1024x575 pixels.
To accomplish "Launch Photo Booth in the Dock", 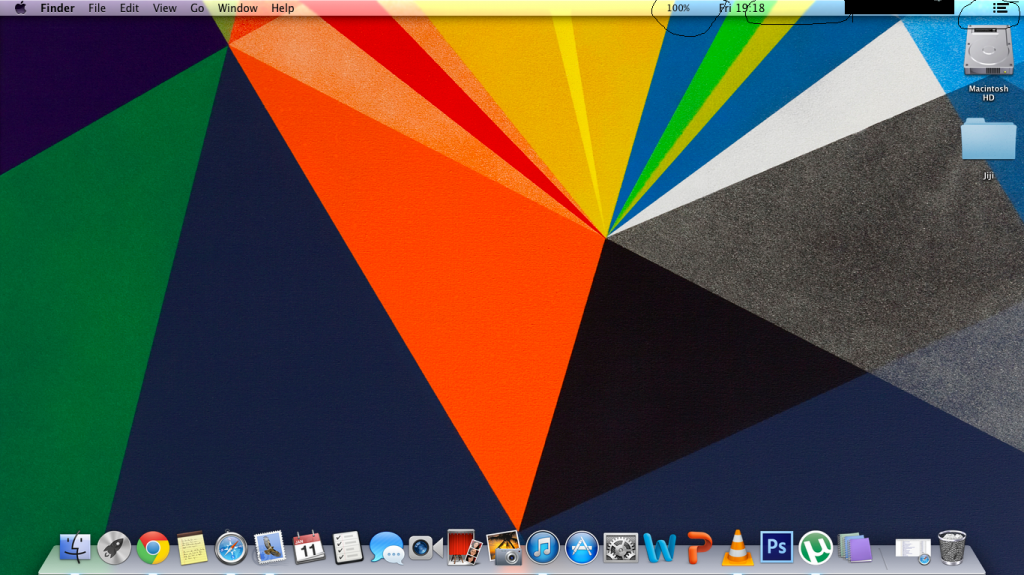I will pyautogui.click(x=464, y=547).
